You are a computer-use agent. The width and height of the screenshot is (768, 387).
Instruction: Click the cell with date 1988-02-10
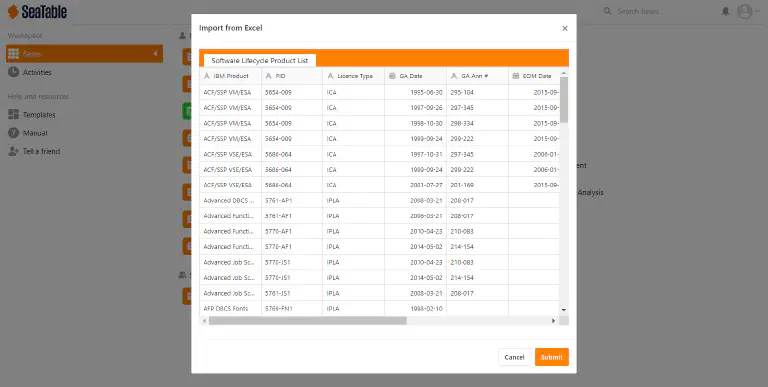click(x=415, y=309)
